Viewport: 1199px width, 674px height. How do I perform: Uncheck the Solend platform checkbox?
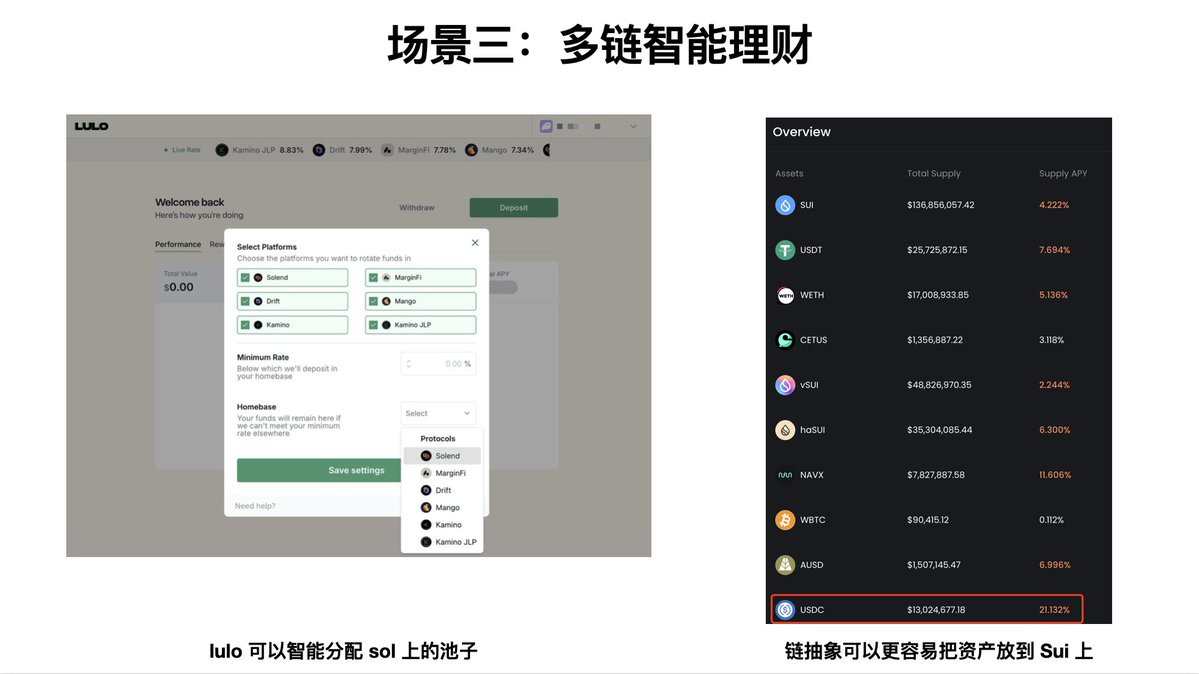(245, 278)
